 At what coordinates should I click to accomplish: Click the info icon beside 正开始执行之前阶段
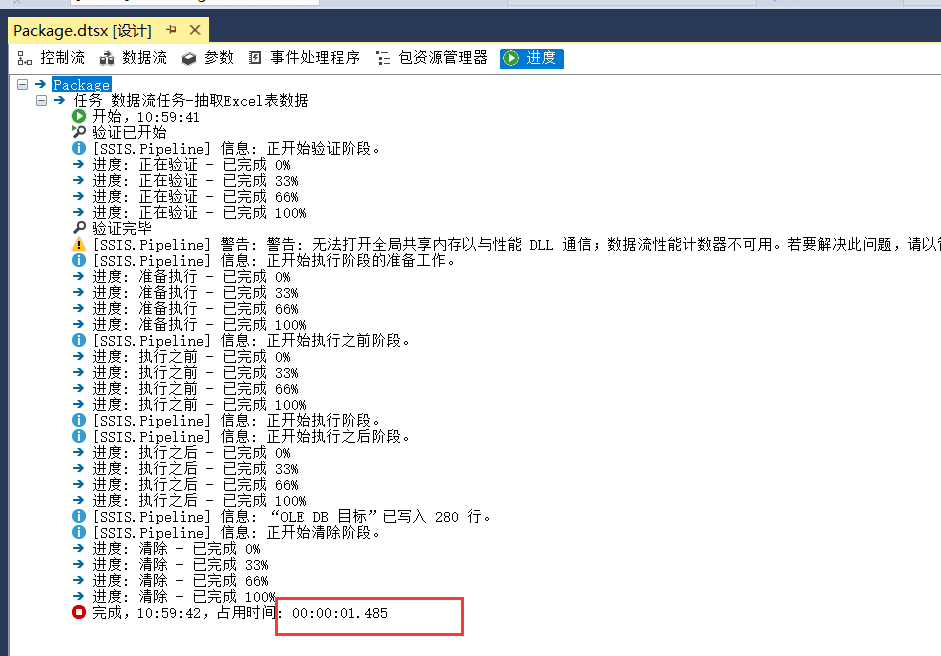click(79, 340)
